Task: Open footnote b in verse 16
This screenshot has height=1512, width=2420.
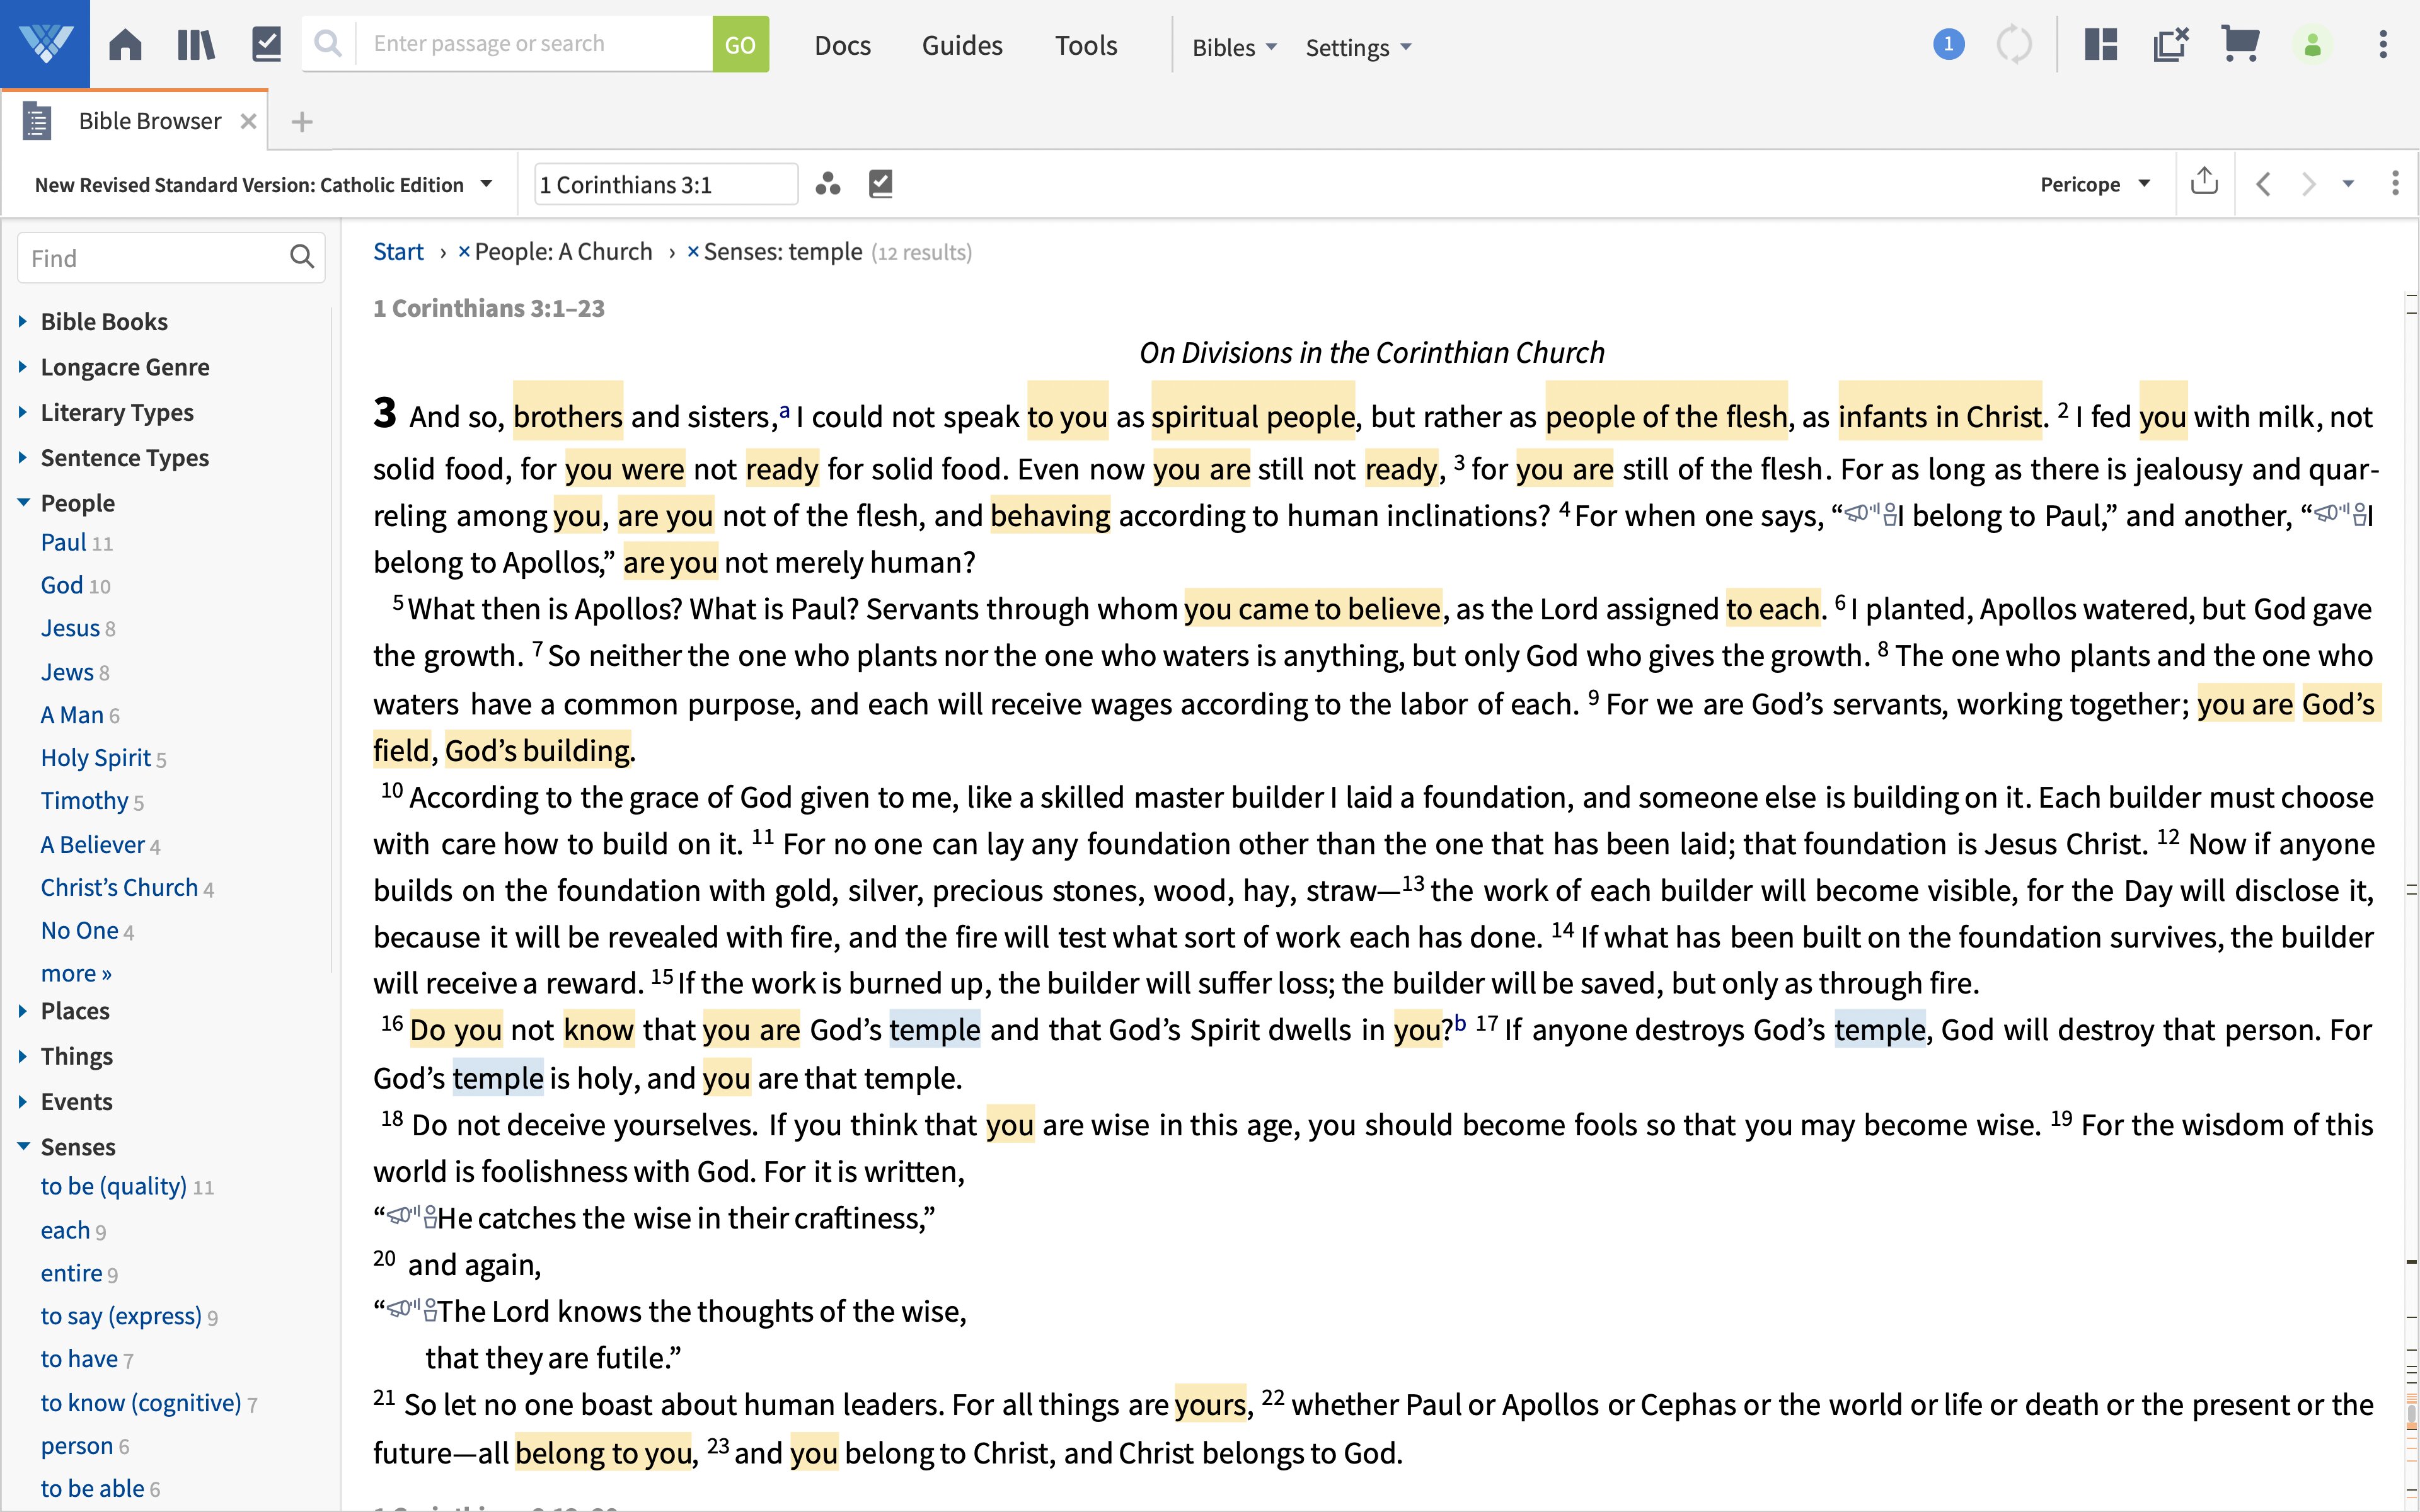Action: tap(1460, 1022)
